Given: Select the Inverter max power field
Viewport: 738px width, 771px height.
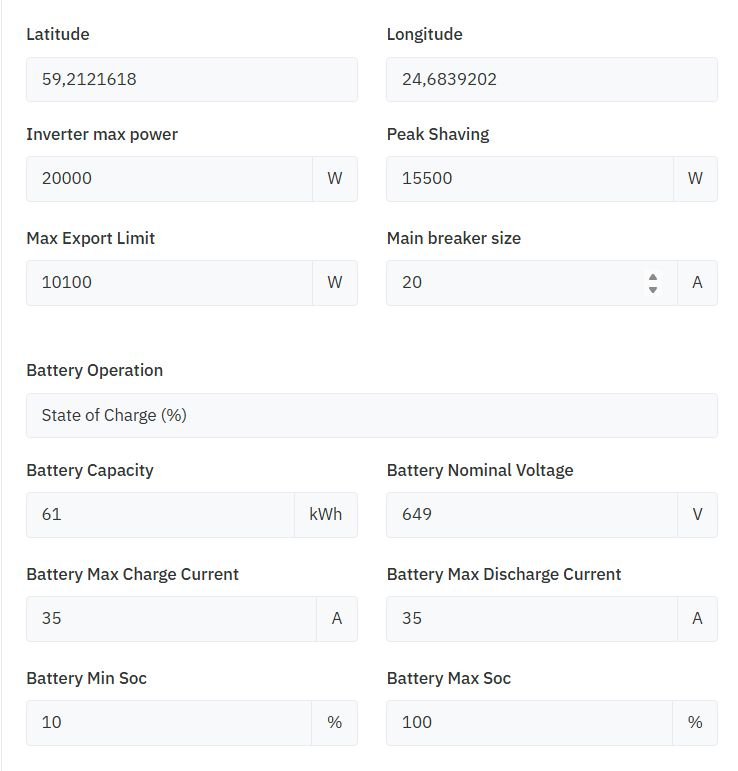Looking at the screenshot, I should pos(170,179).
